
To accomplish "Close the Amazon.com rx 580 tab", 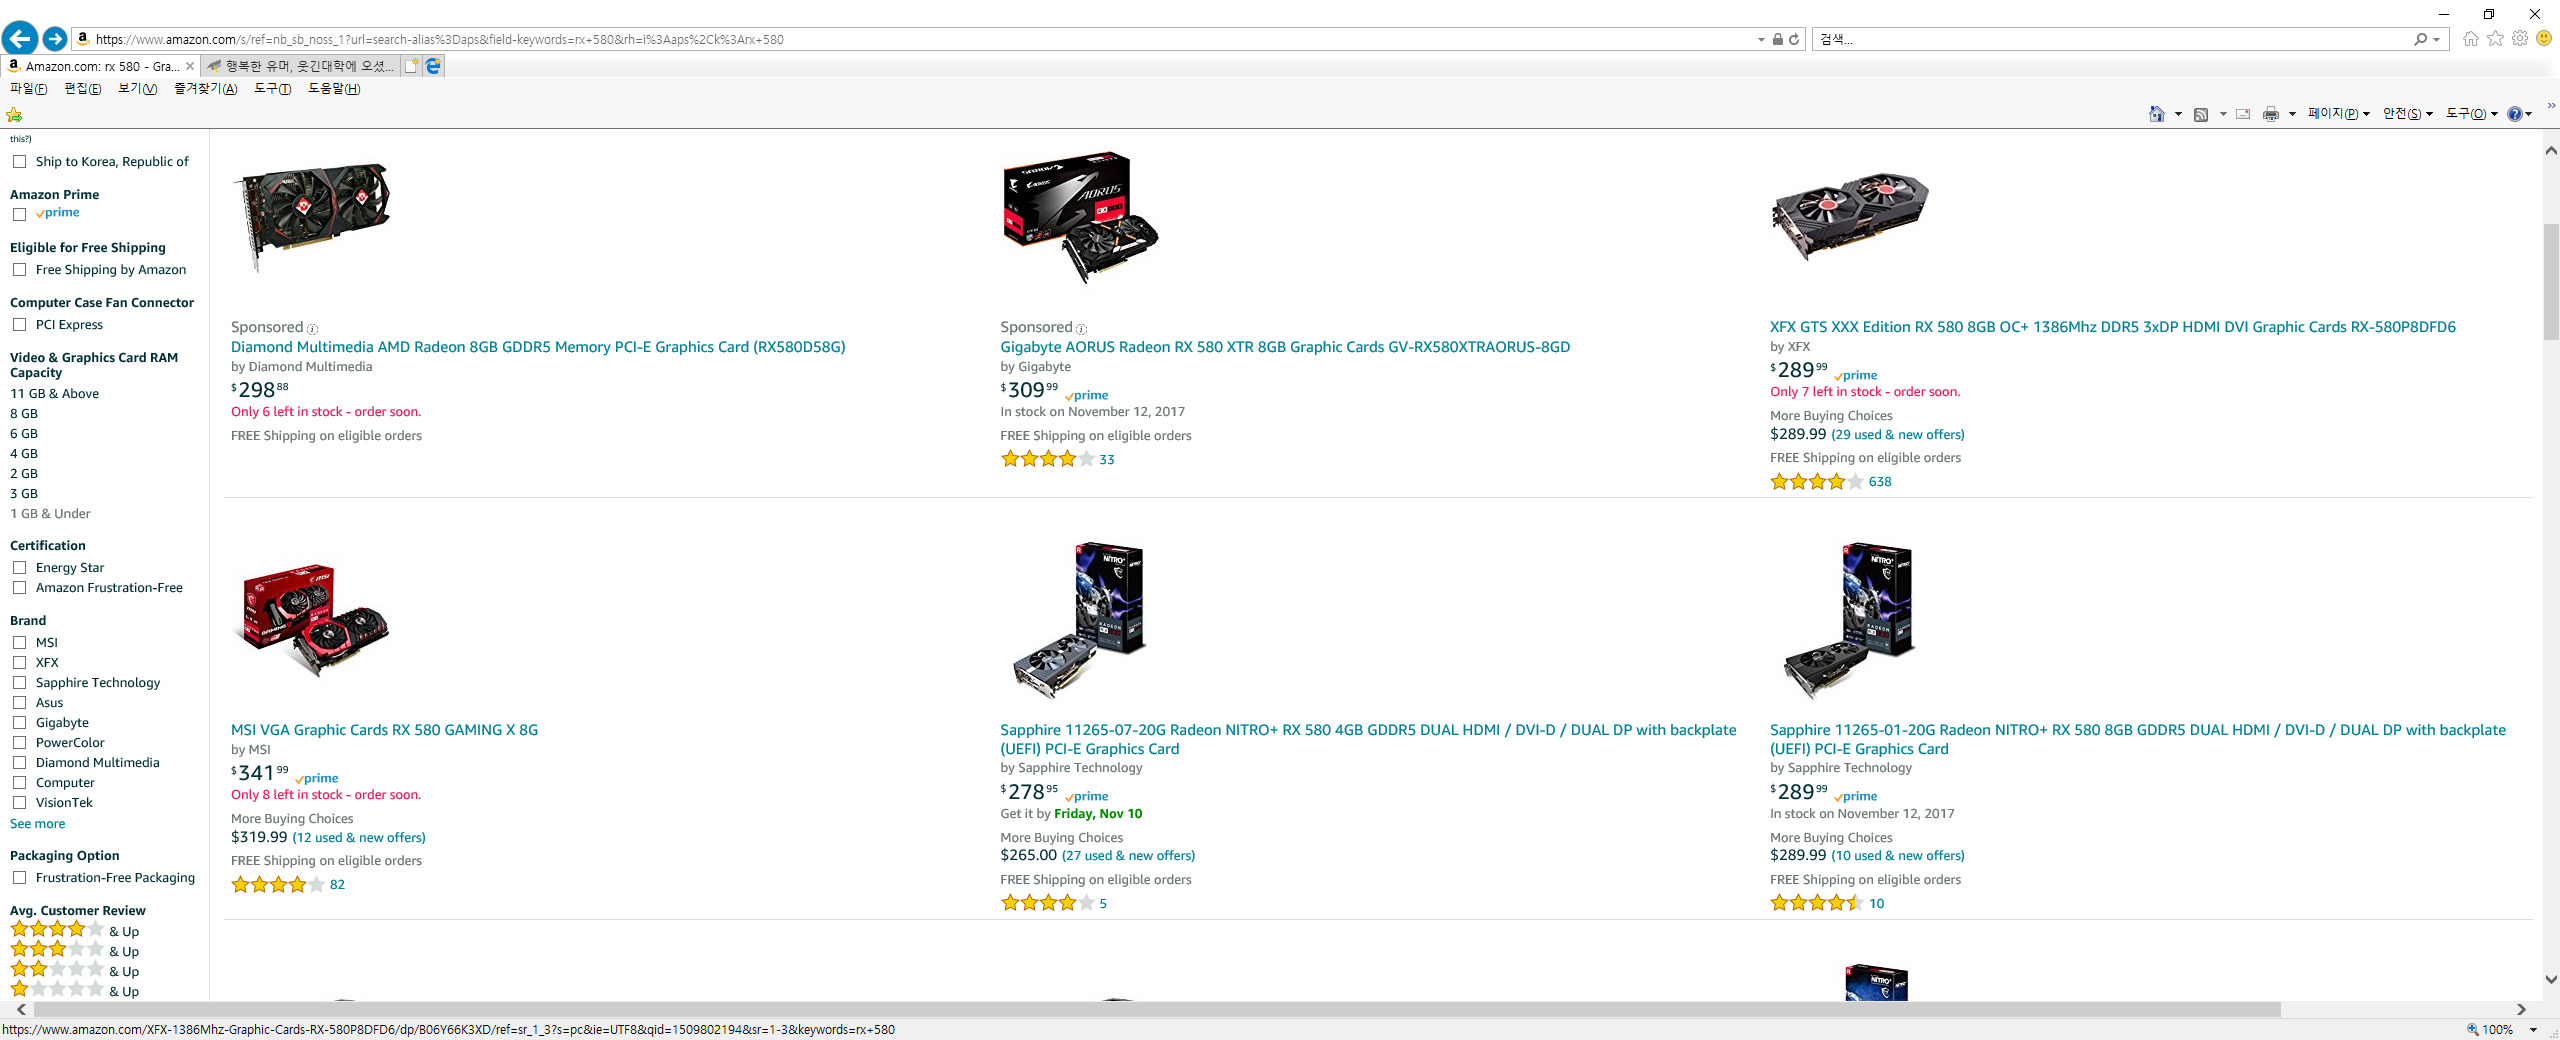I will (x=190, y=66).
